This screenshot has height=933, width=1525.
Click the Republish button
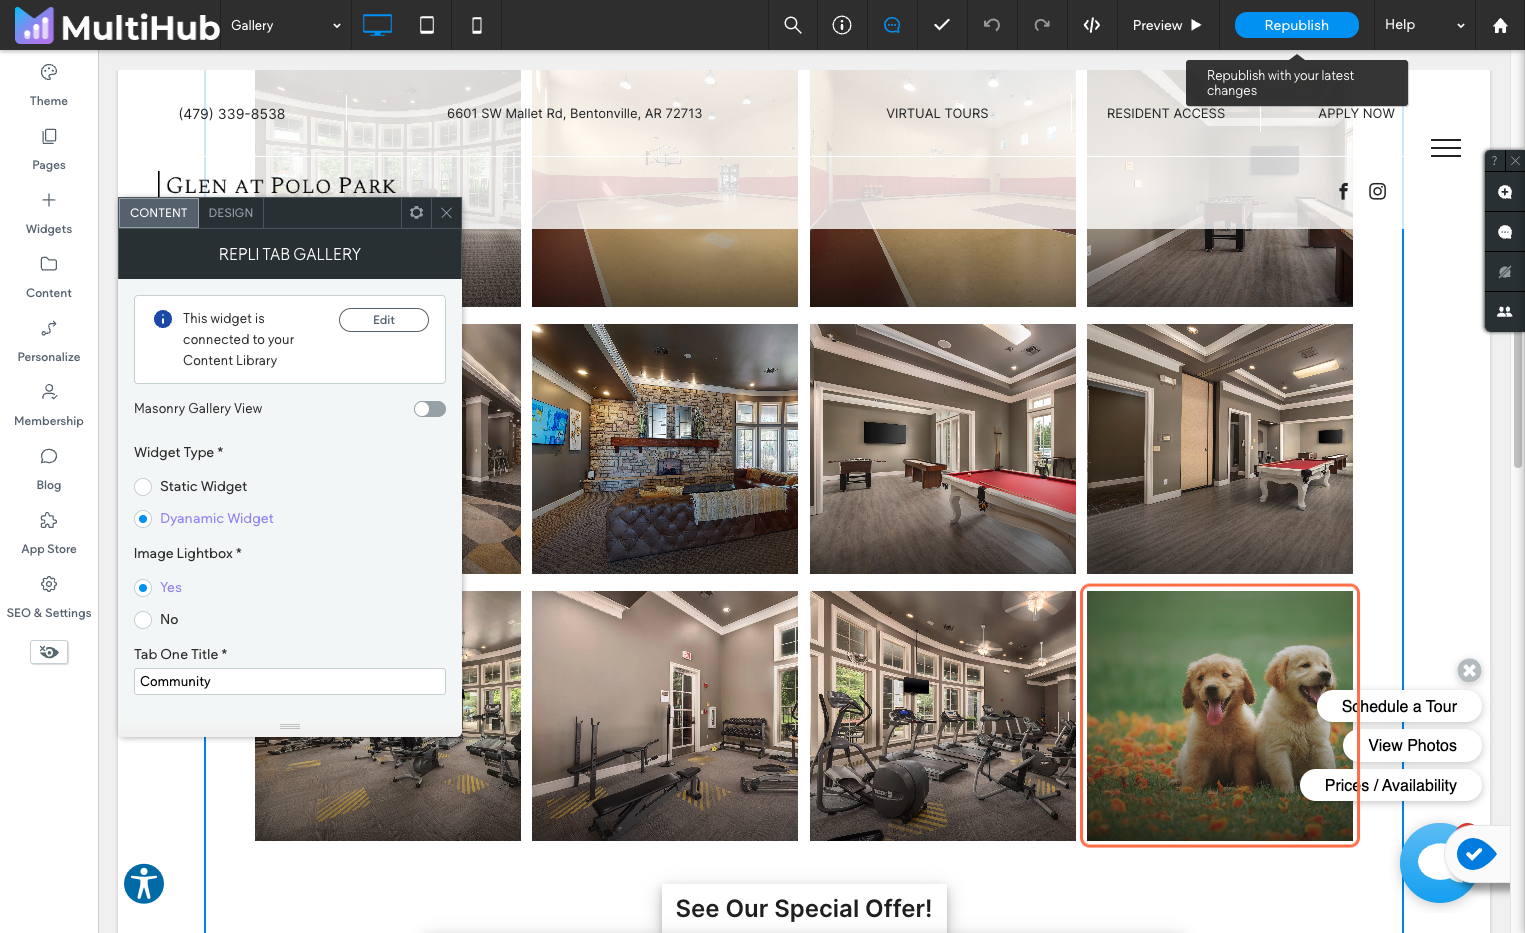click(x=1297, y=25)
